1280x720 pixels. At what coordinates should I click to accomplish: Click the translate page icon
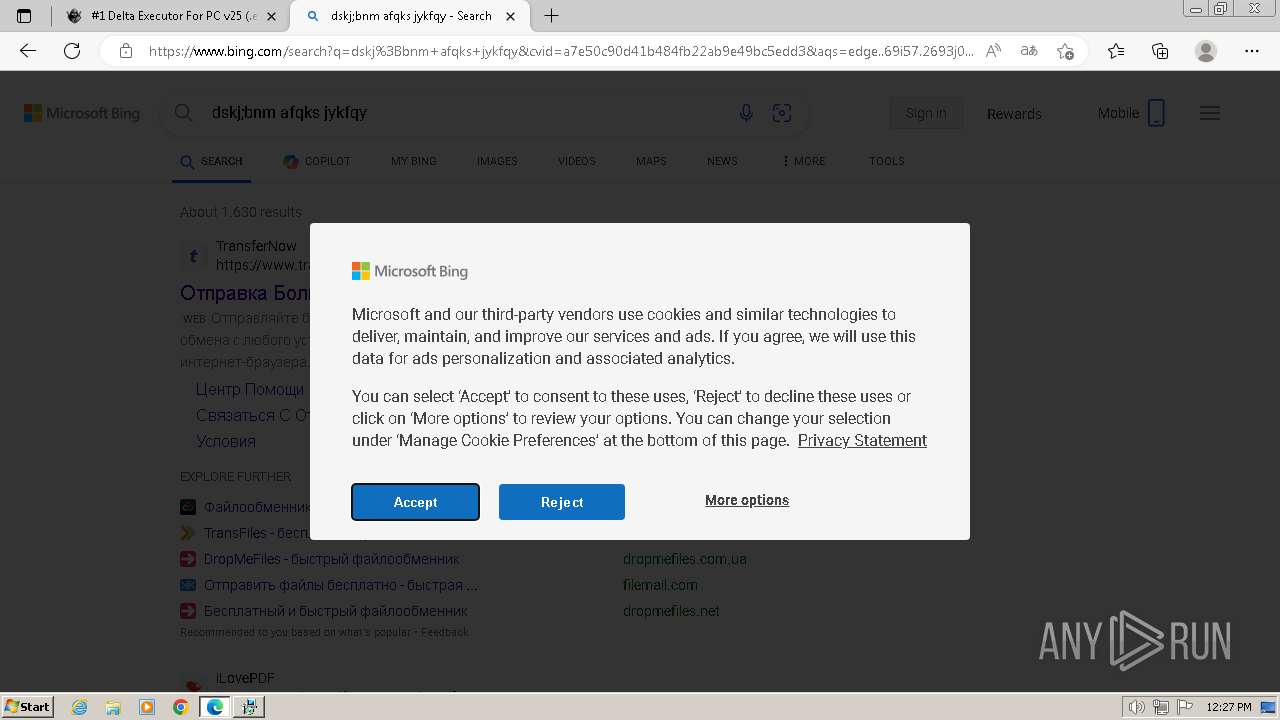(x=1029, y=51)
